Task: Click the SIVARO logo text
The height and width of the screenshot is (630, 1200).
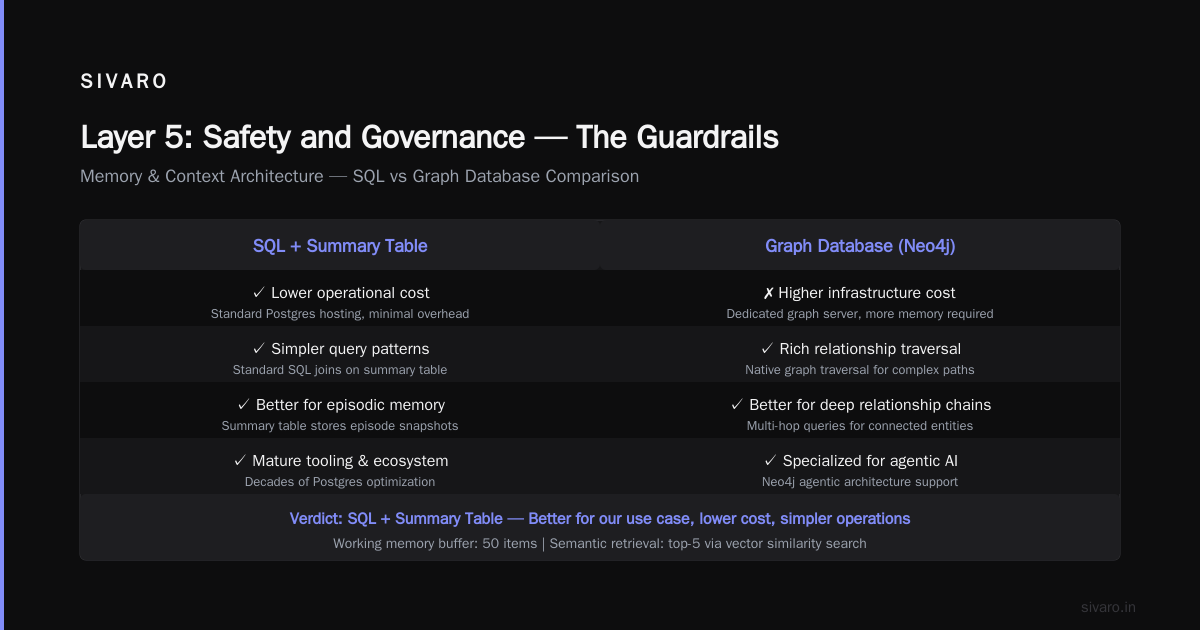Action: click(124, 82)
